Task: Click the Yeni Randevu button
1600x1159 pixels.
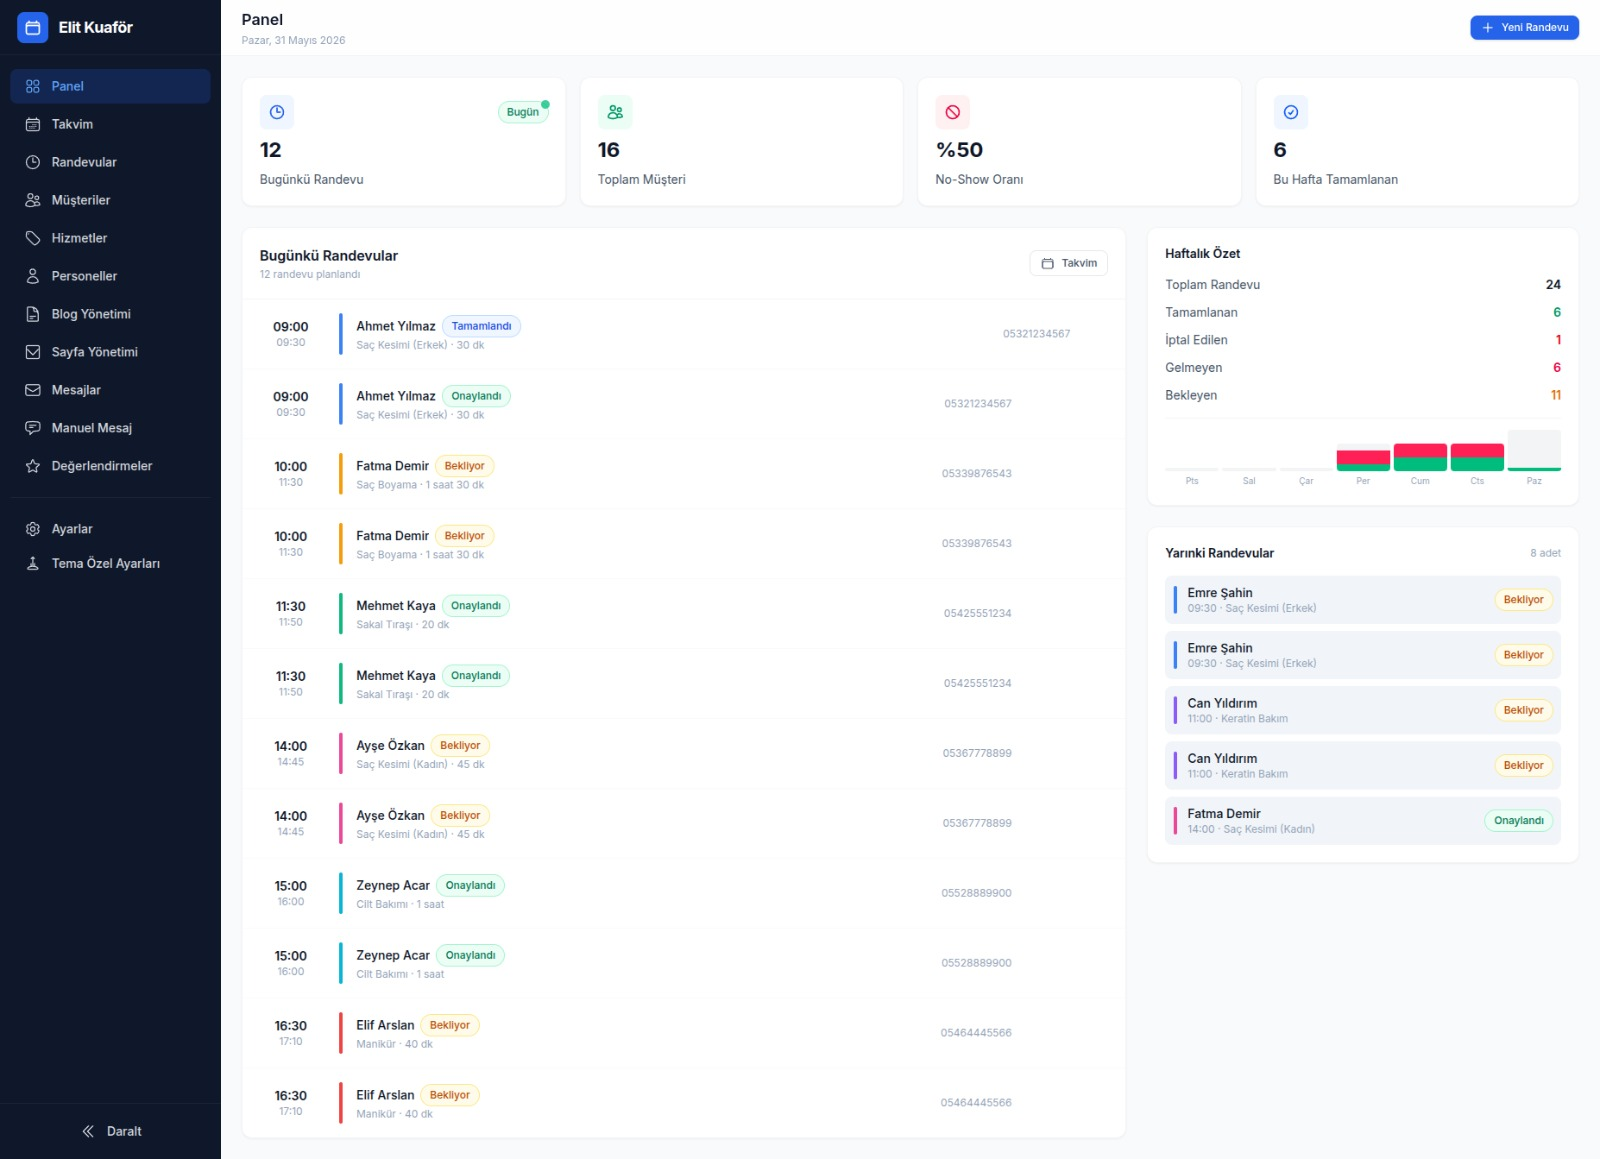Action: (1524, 28)
